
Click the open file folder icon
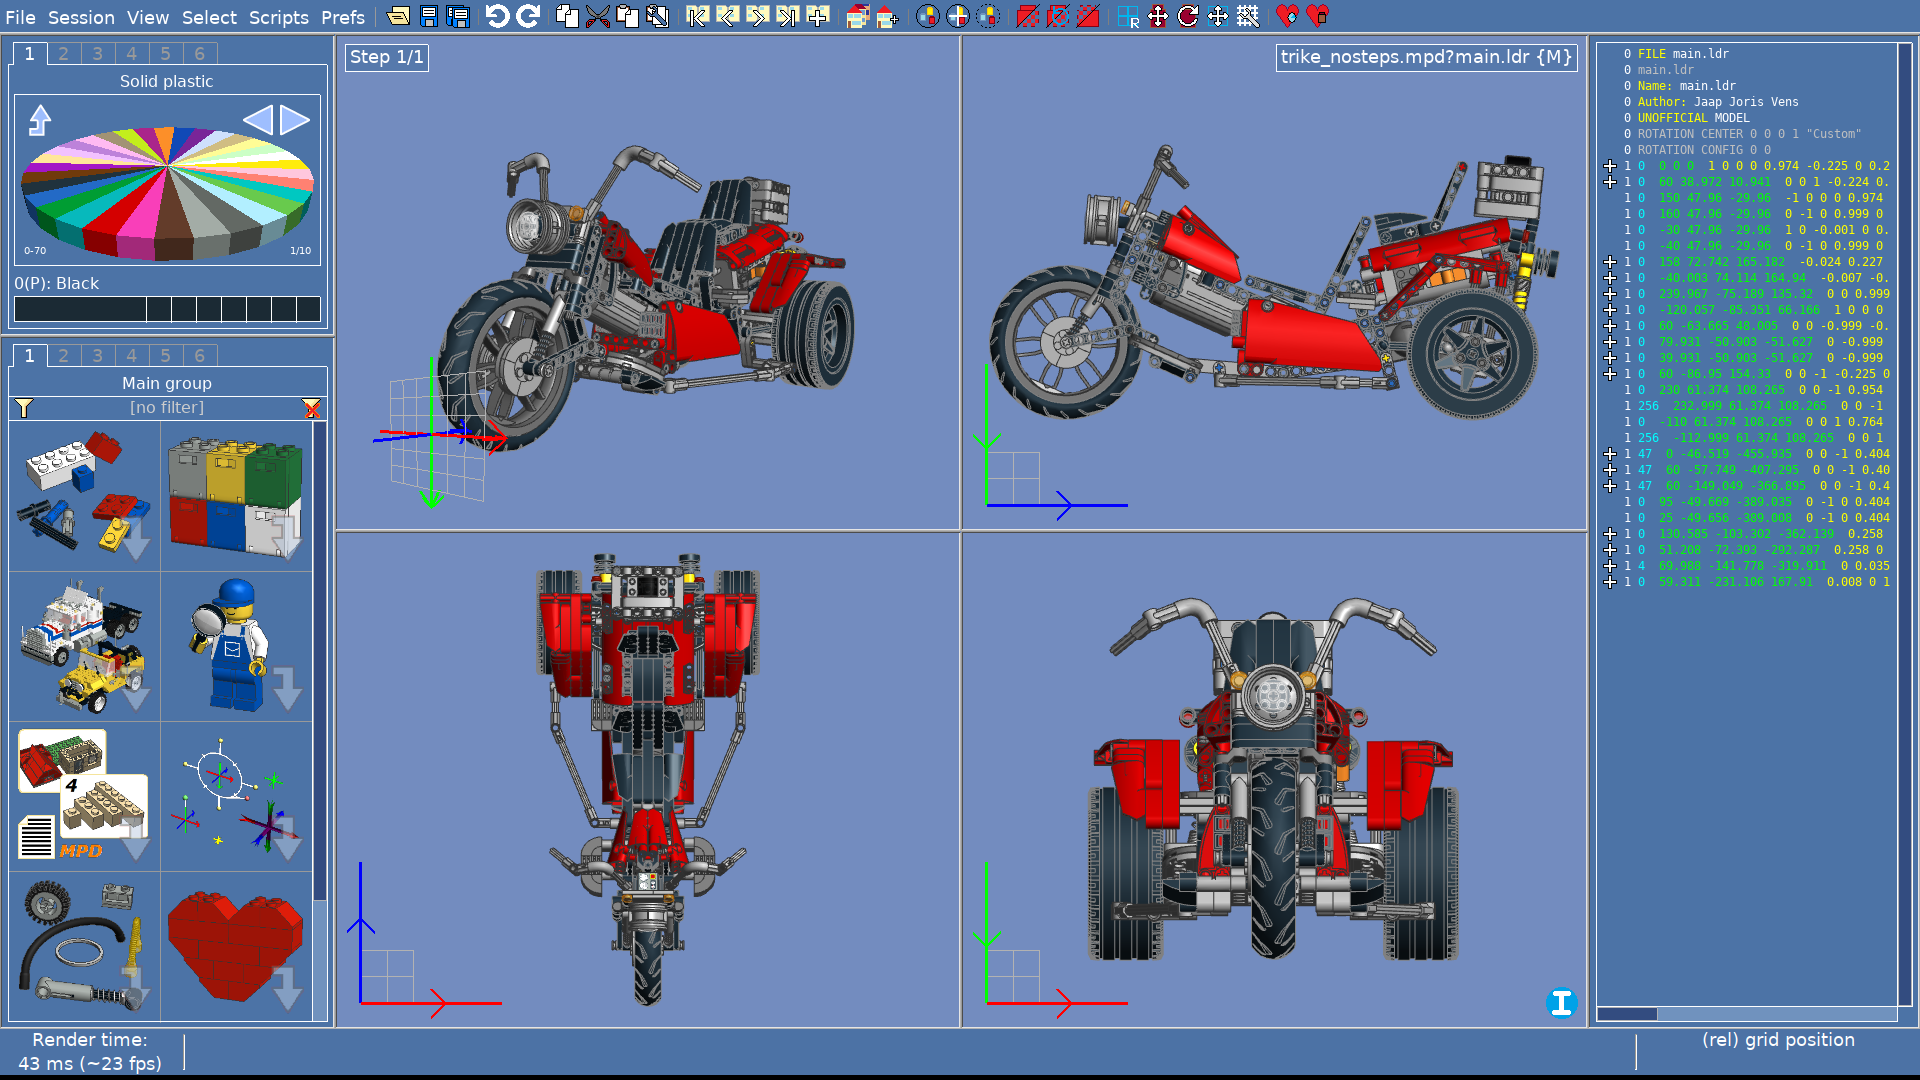coord(398,16)
